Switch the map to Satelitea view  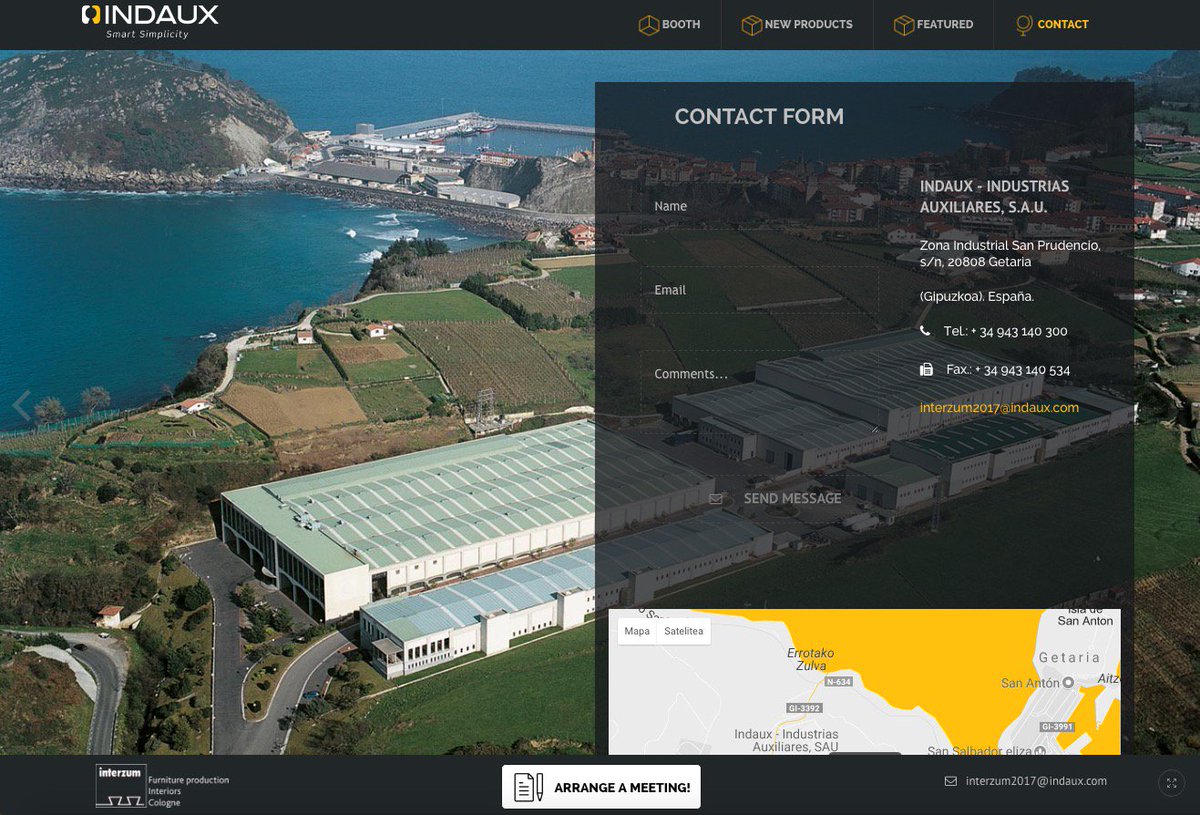[684, 631]
